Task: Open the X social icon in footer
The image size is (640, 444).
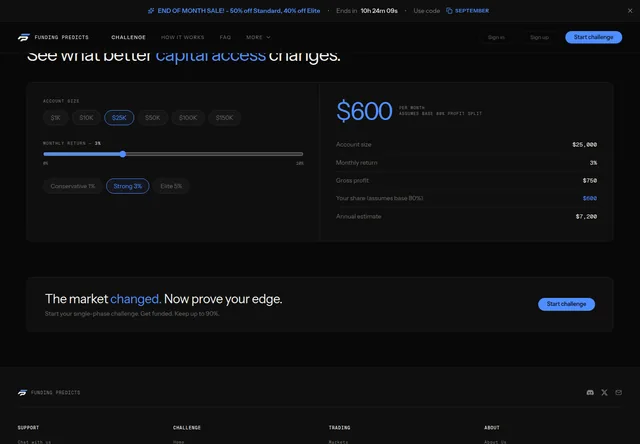Action: (x=604, y=392)
